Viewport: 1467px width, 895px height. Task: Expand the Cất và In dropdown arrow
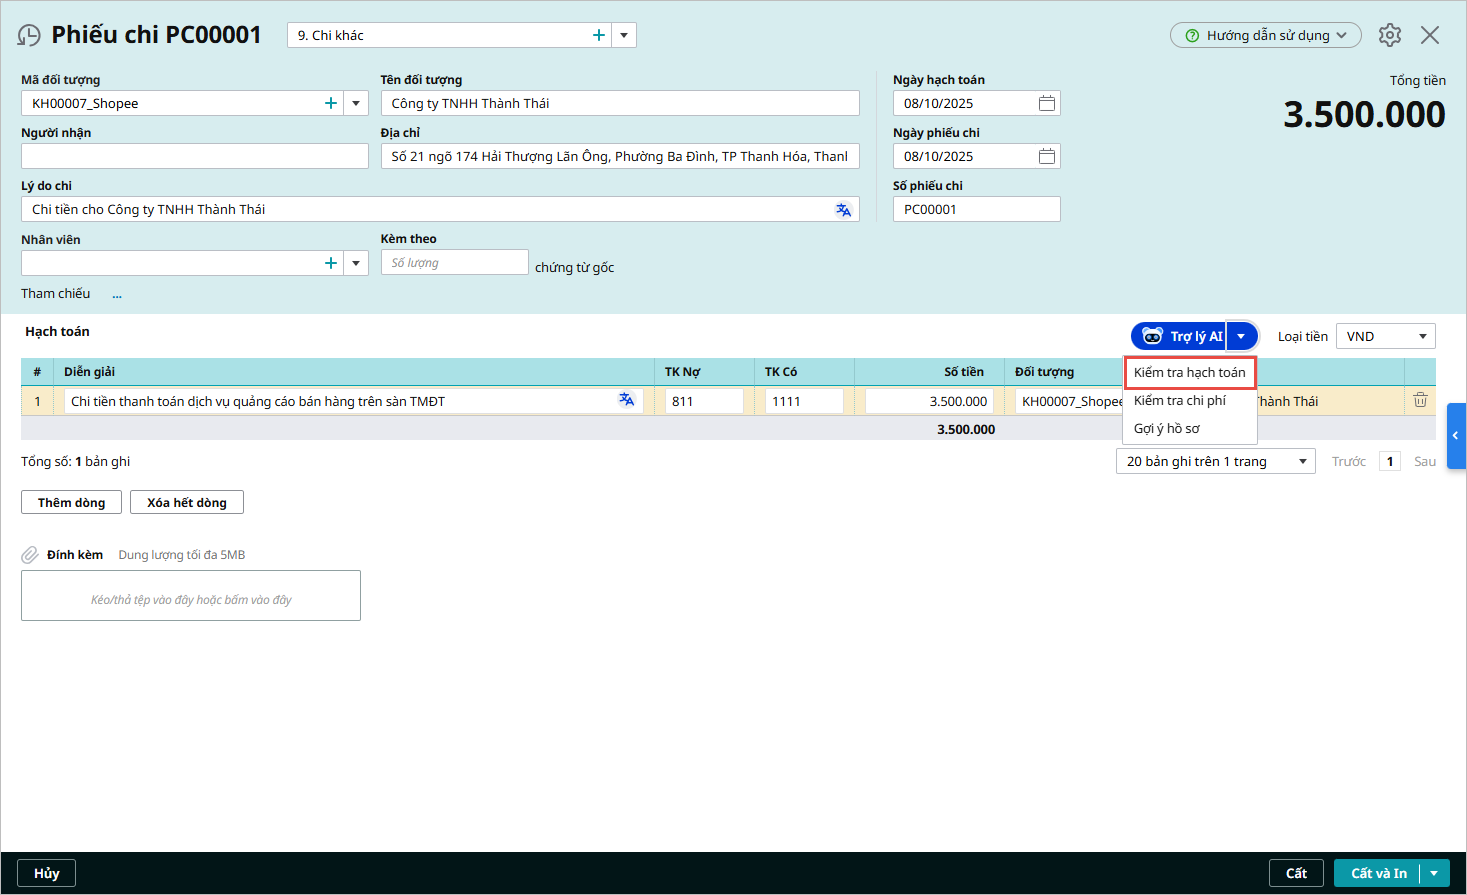(1435, 873)
